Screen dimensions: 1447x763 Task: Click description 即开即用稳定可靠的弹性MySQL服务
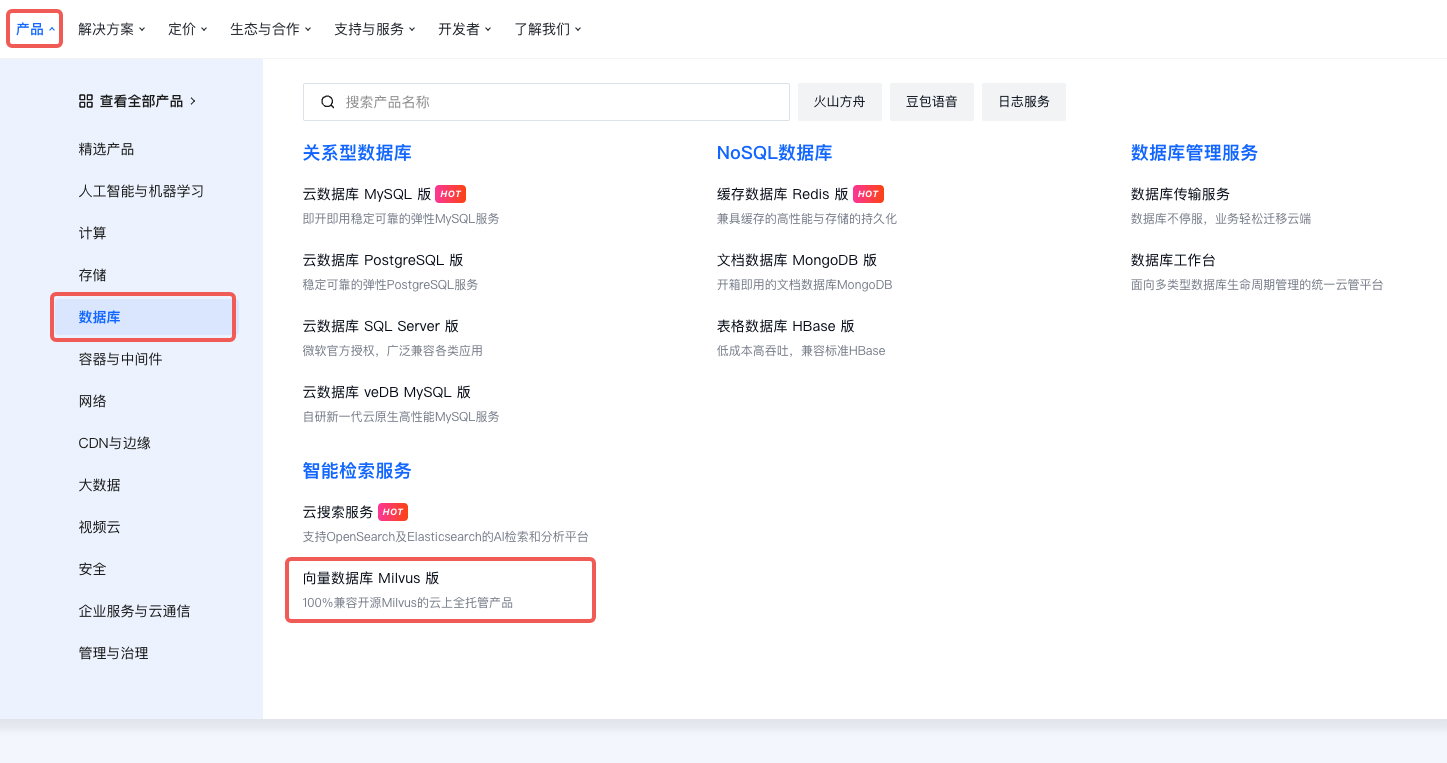coord(401,219)
